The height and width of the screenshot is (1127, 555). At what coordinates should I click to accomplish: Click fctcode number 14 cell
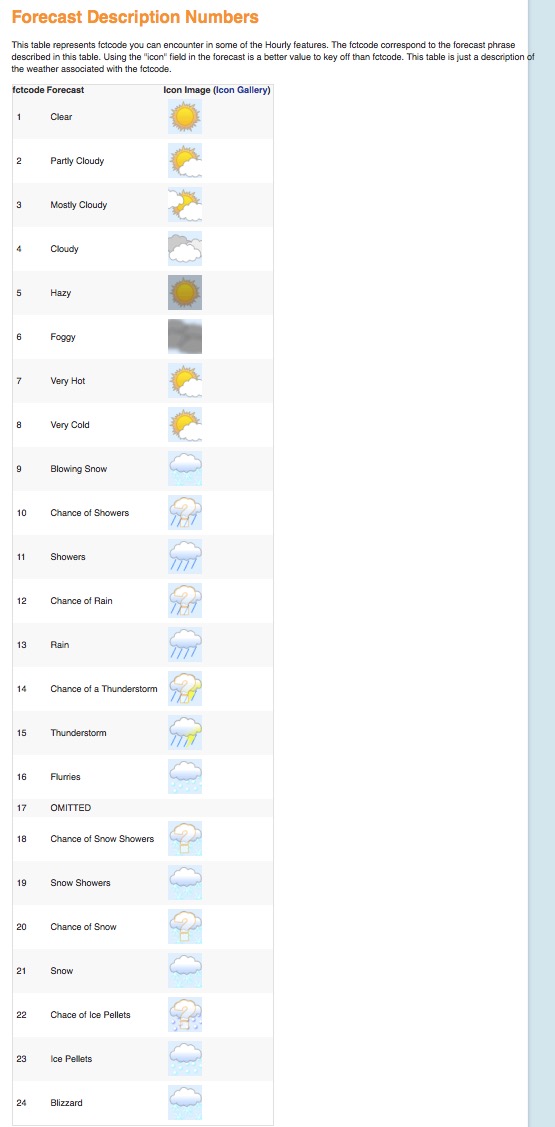[x=21, y=689]
